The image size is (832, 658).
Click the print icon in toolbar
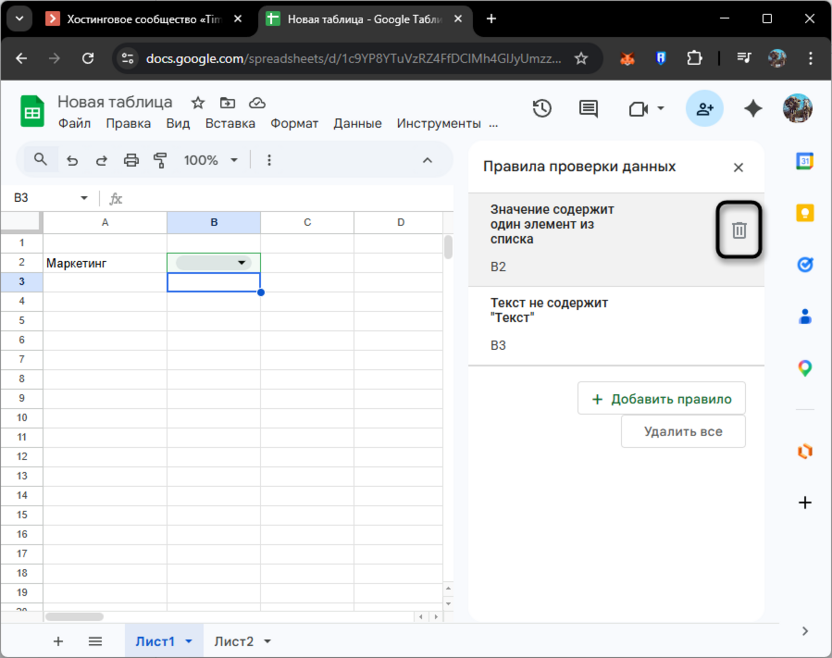point(131,160)
